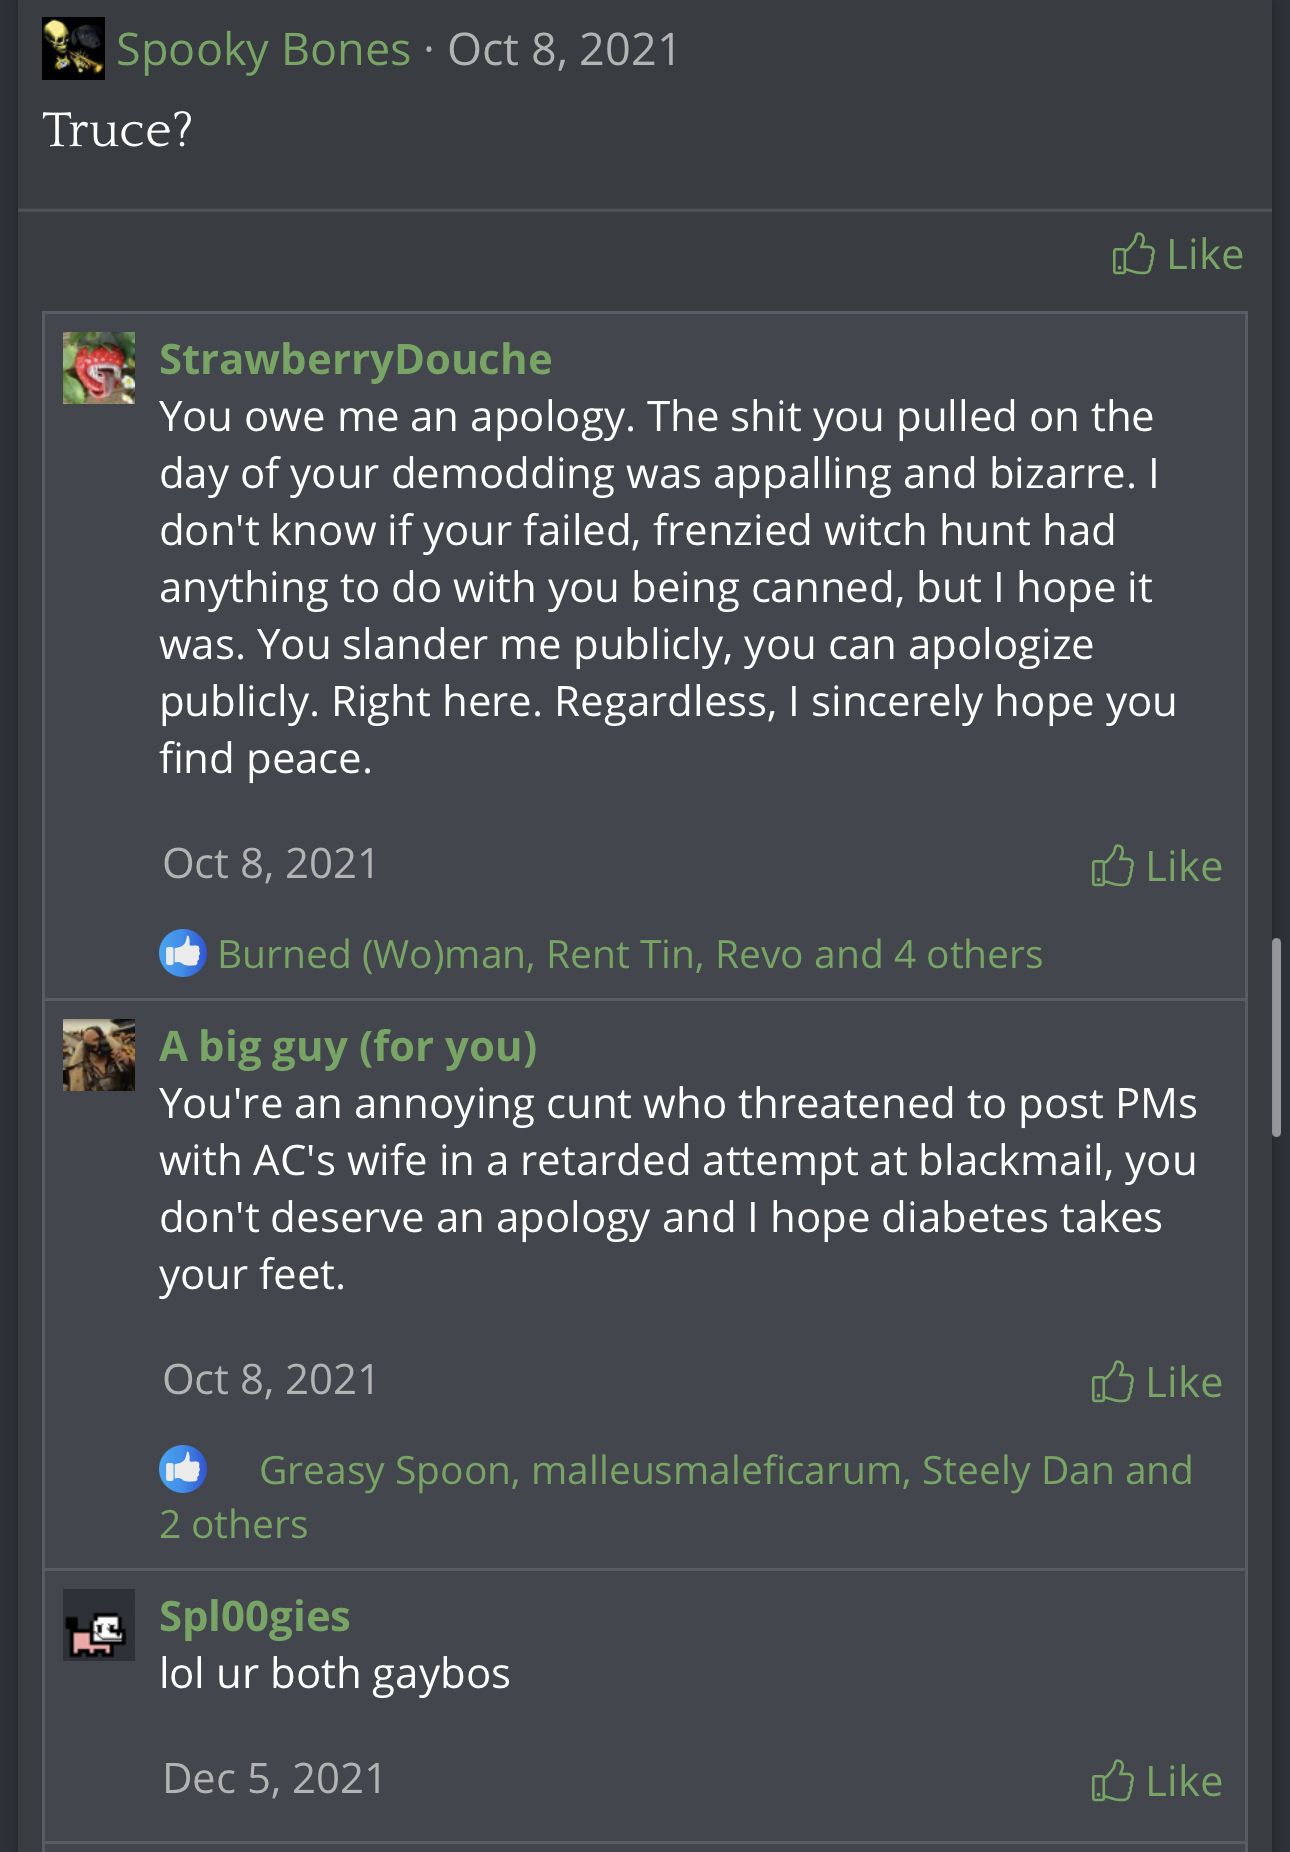This screenshot has height=1852, width=1290.
Task: Open StrawberryDouche username link
Action: tap(355, 359)
